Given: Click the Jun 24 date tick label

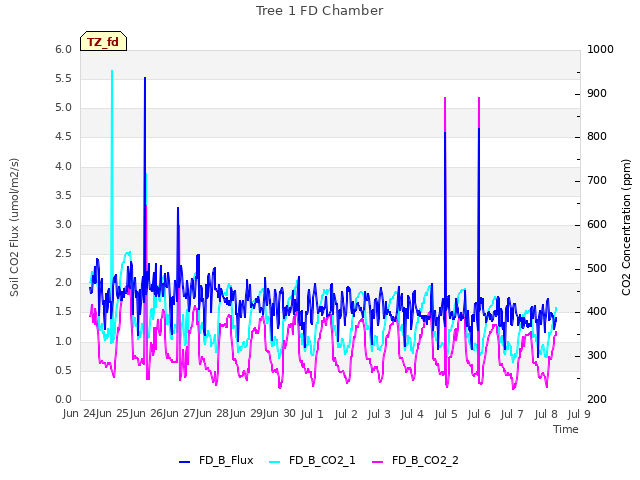Looking at the screenshot, I should [79, 413].
